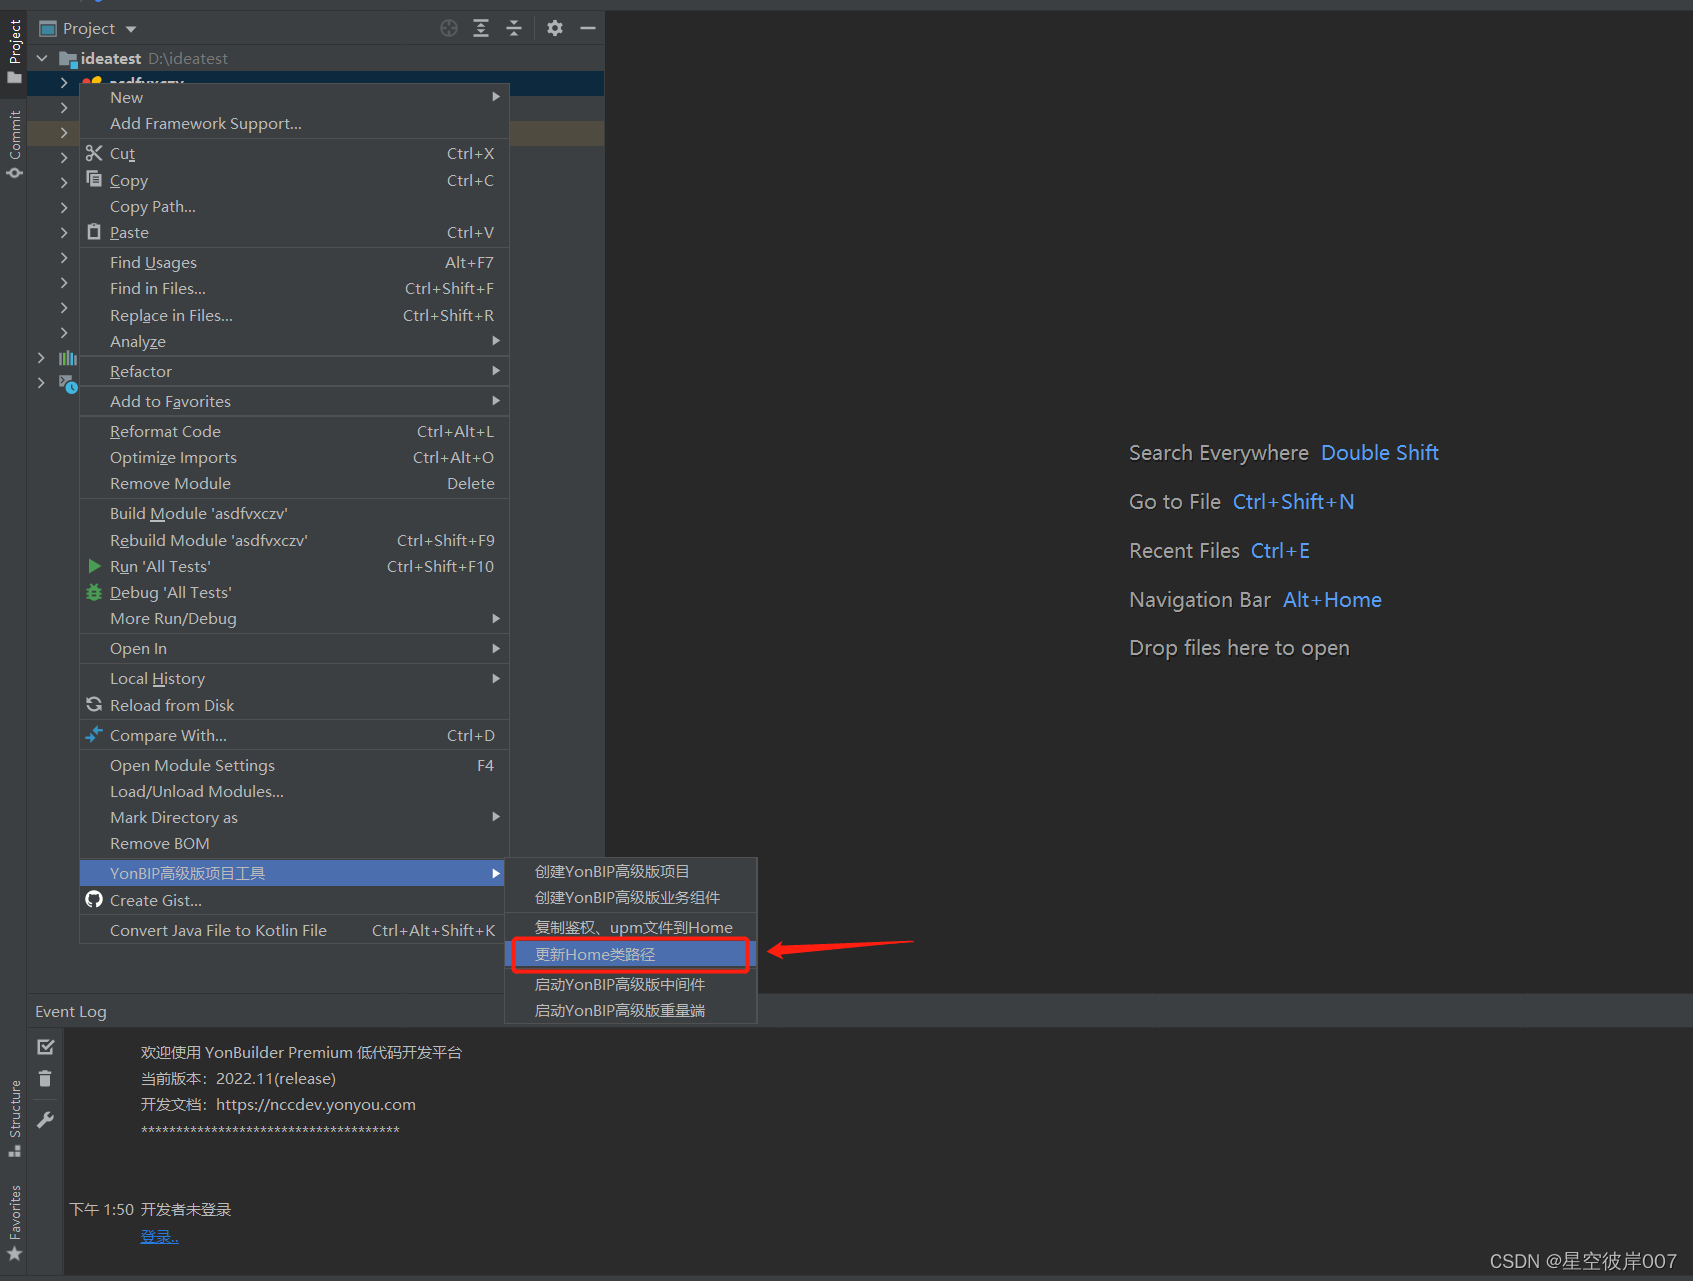Select Add Framework Support...
The width and height of the screenshot is (1693, 1281).
tap(294, 123)
